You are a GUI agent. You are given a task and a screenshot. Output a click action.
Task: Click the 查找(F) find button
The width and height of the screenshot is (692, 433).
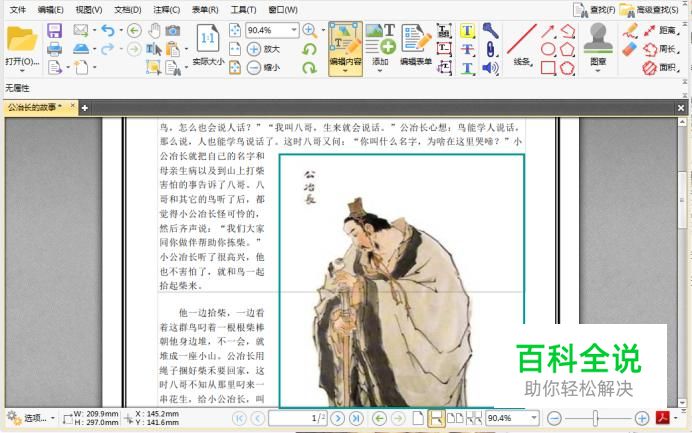(594, 9)
